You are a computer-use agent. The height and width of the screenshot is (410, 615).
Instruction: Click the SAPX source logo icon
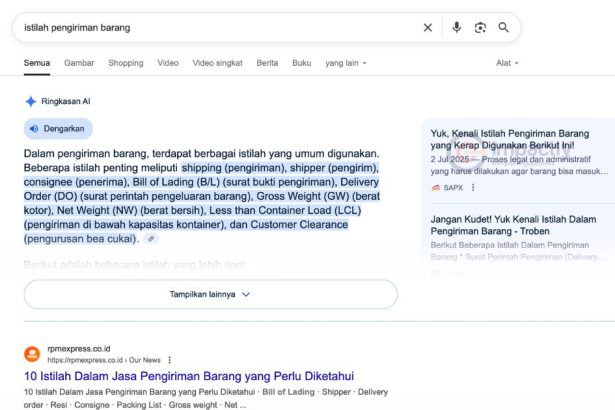(436, 188)
